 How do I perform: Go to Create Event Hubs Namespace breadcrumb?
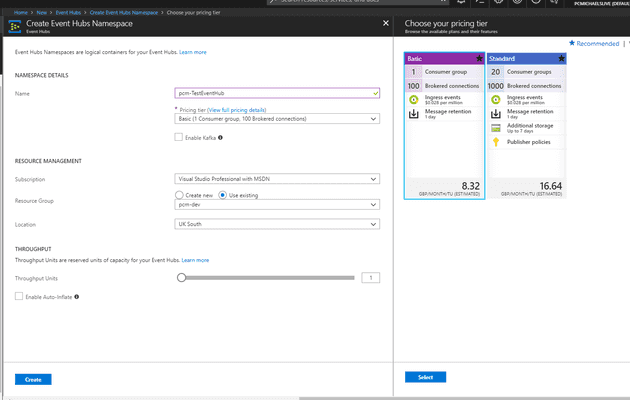(x=124, y=12)
